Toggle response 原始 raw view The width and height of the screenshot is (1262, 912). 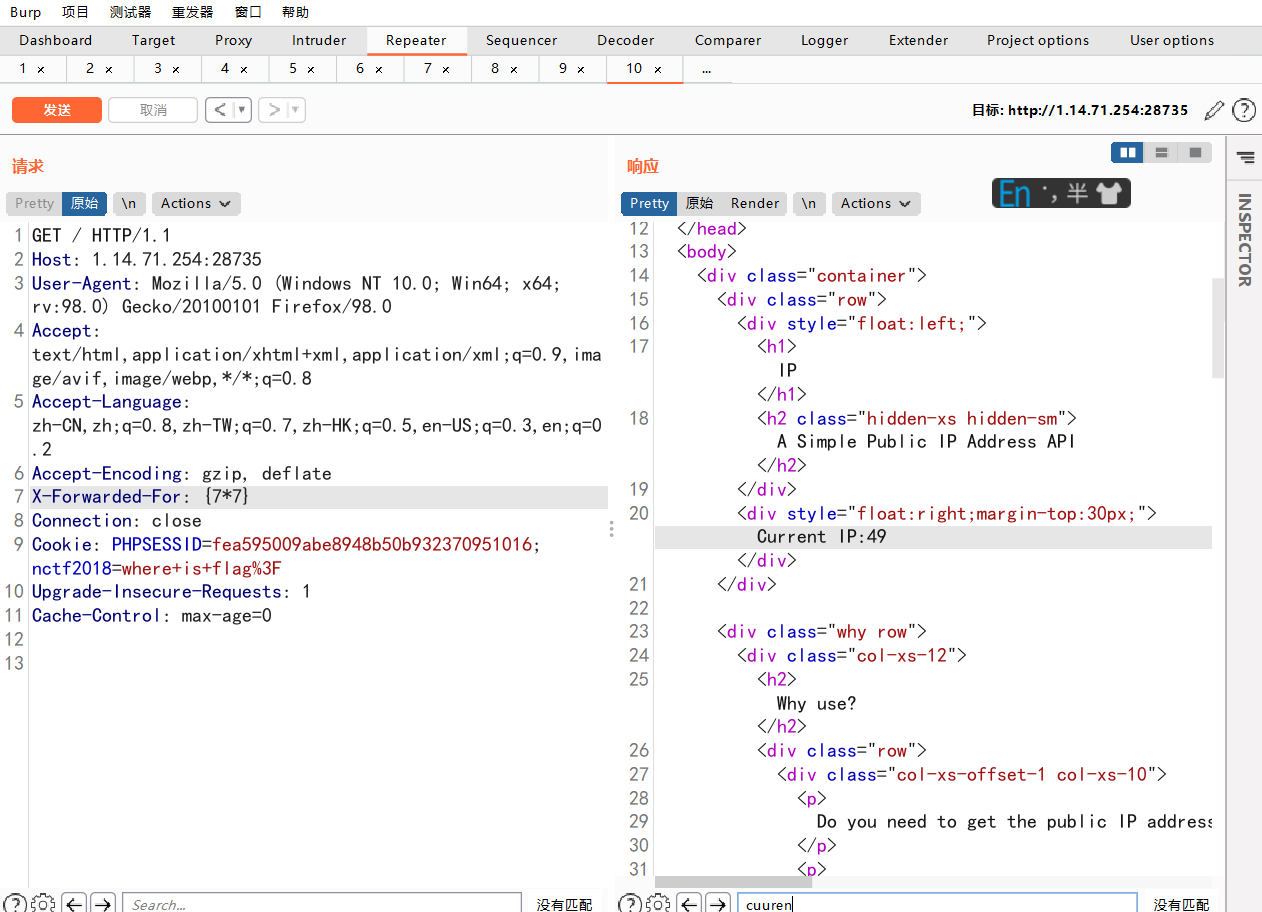[x=699, y=203]
